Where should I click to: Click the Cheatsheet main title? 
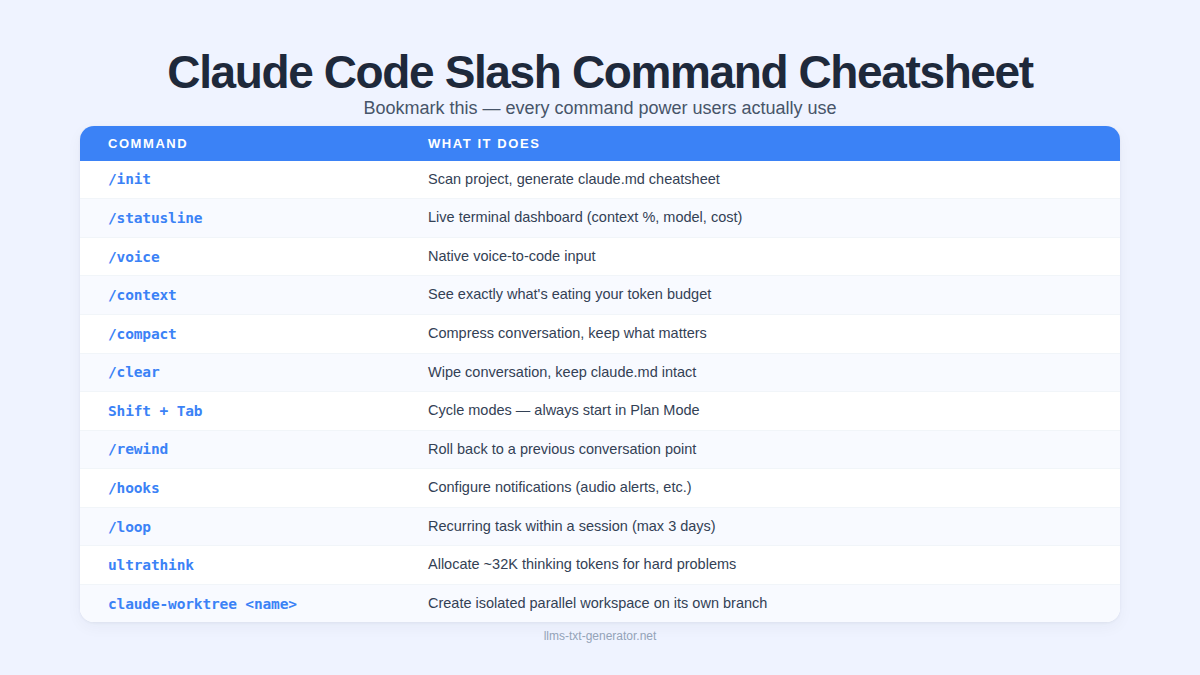600,72
